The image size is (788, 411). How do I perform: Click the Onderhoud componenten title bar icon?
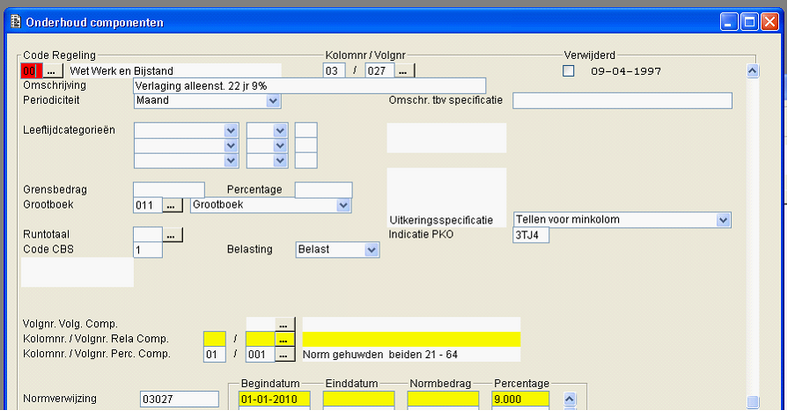pos(16,22)
